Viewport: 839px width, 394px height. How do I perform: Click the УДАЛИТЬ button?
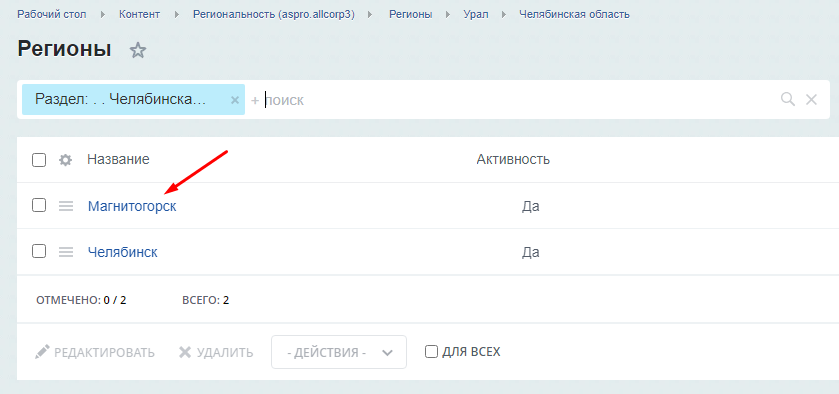[x=216, y=352]
